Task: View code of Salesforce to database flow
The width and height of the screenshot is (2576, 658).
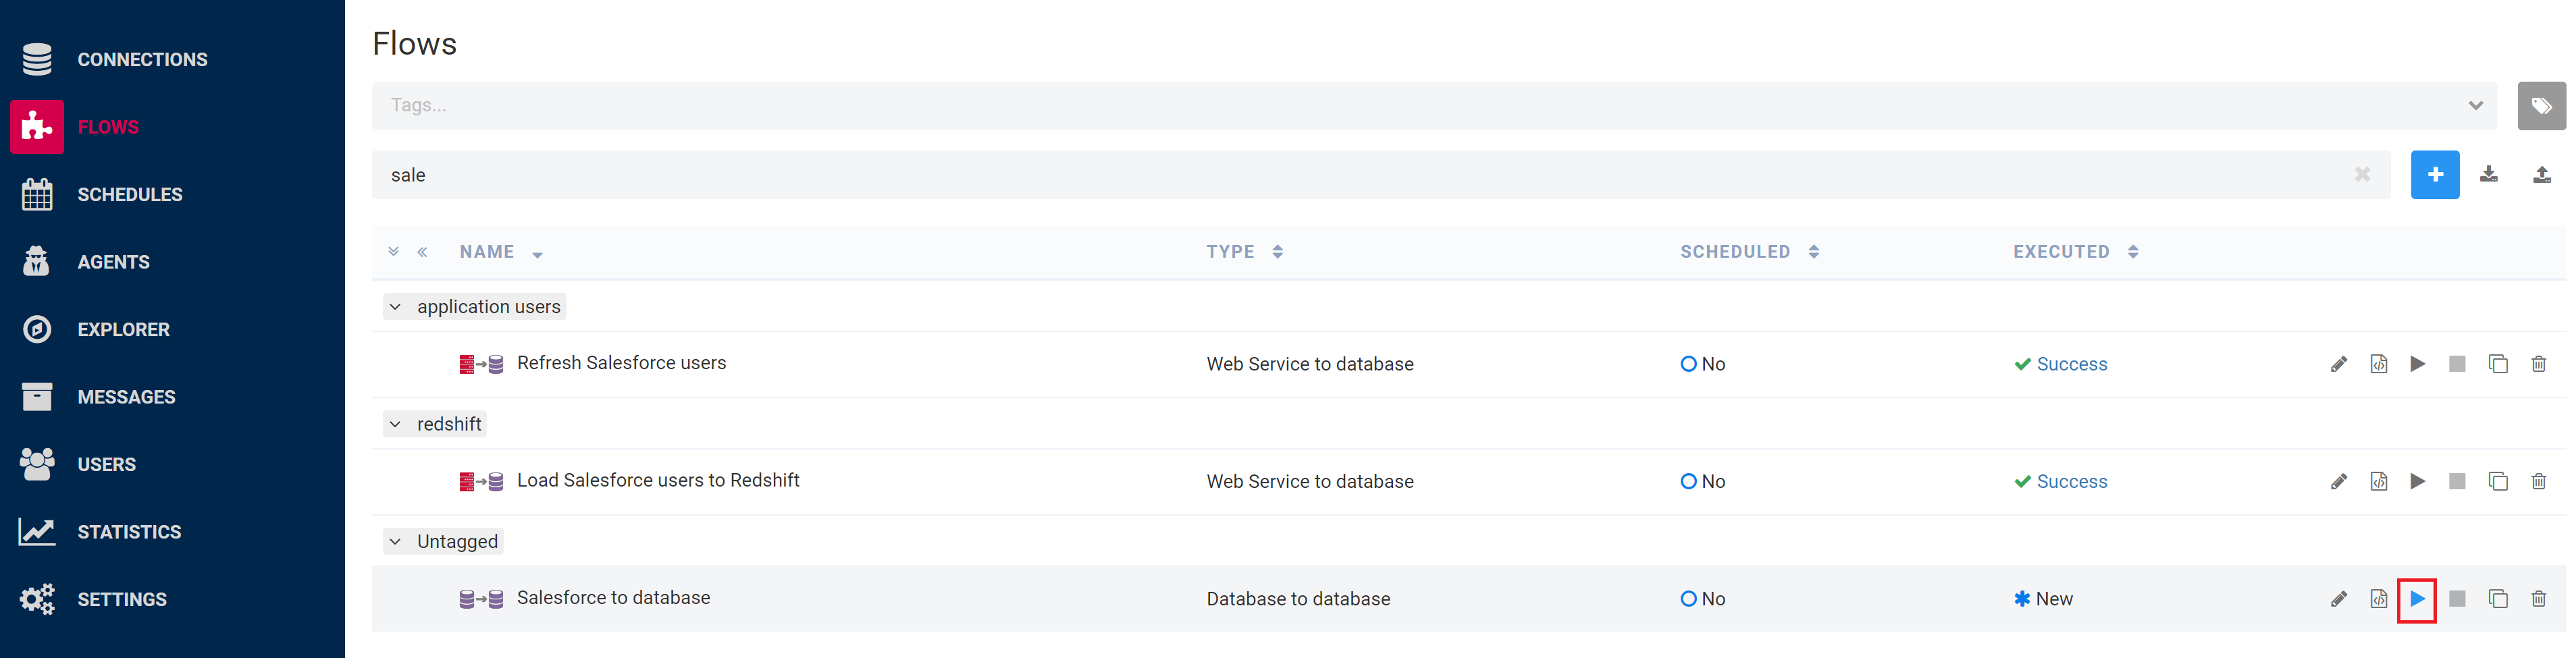Action: coord(2379,599)
